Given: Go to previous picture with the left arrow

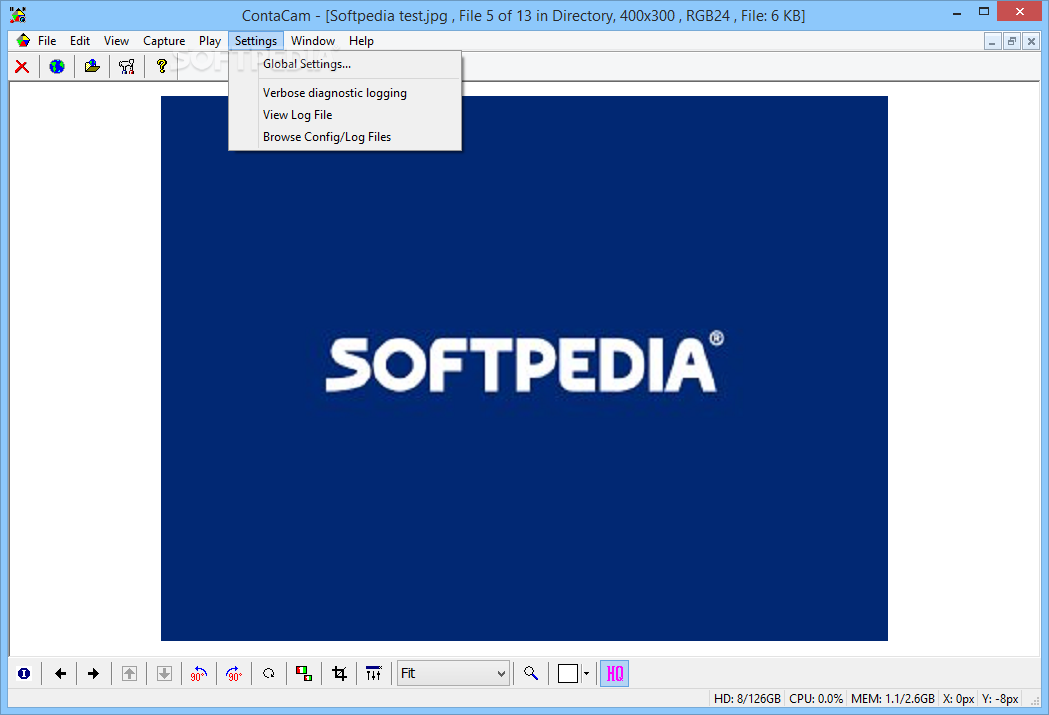Looking at the screenshot, I should click(60, 674).
